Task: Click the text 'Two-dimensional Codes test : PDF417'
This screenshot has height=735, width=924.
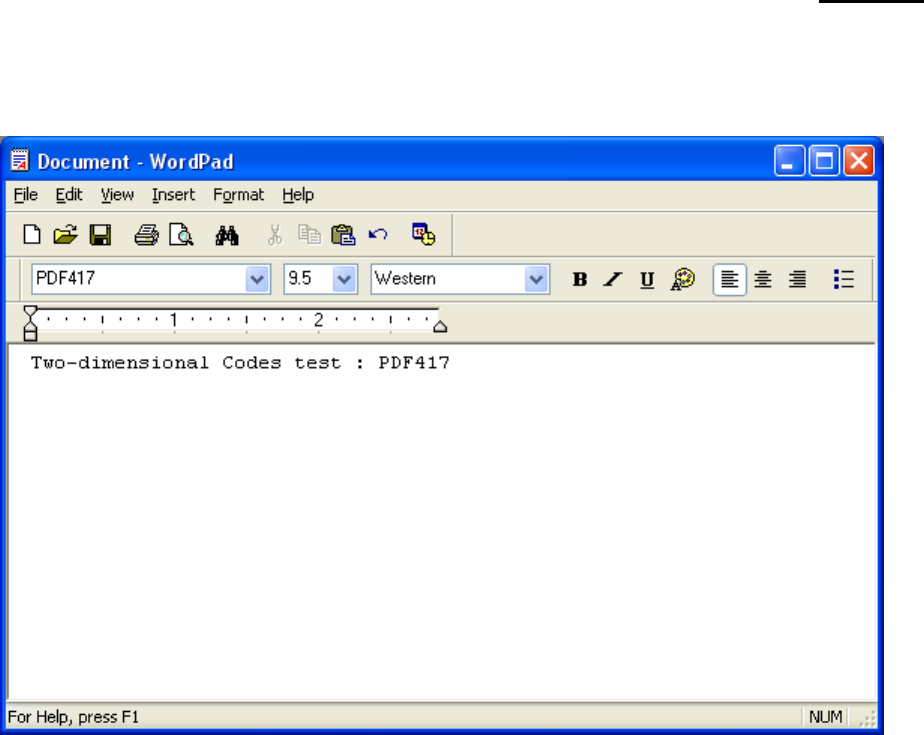Action: point(240,362)
